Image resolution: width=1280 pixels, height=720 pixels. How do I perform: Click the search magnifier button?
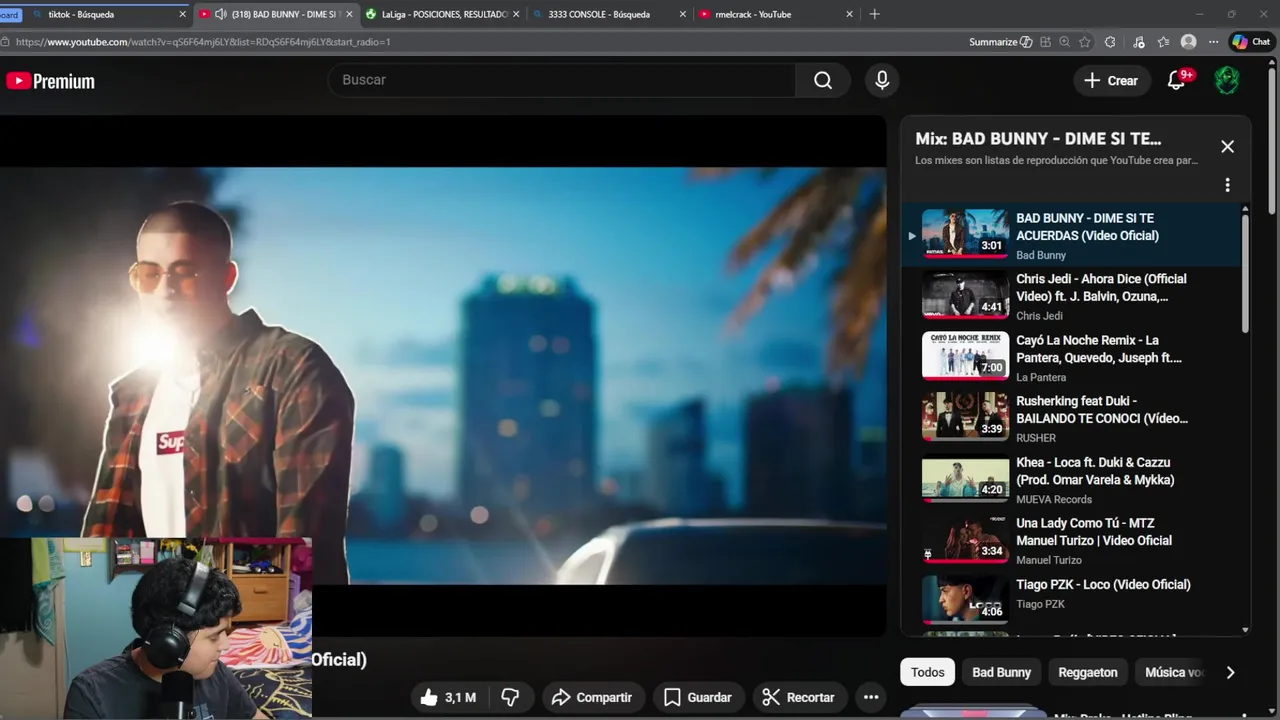pyautogui.click(x=823, y=80)
